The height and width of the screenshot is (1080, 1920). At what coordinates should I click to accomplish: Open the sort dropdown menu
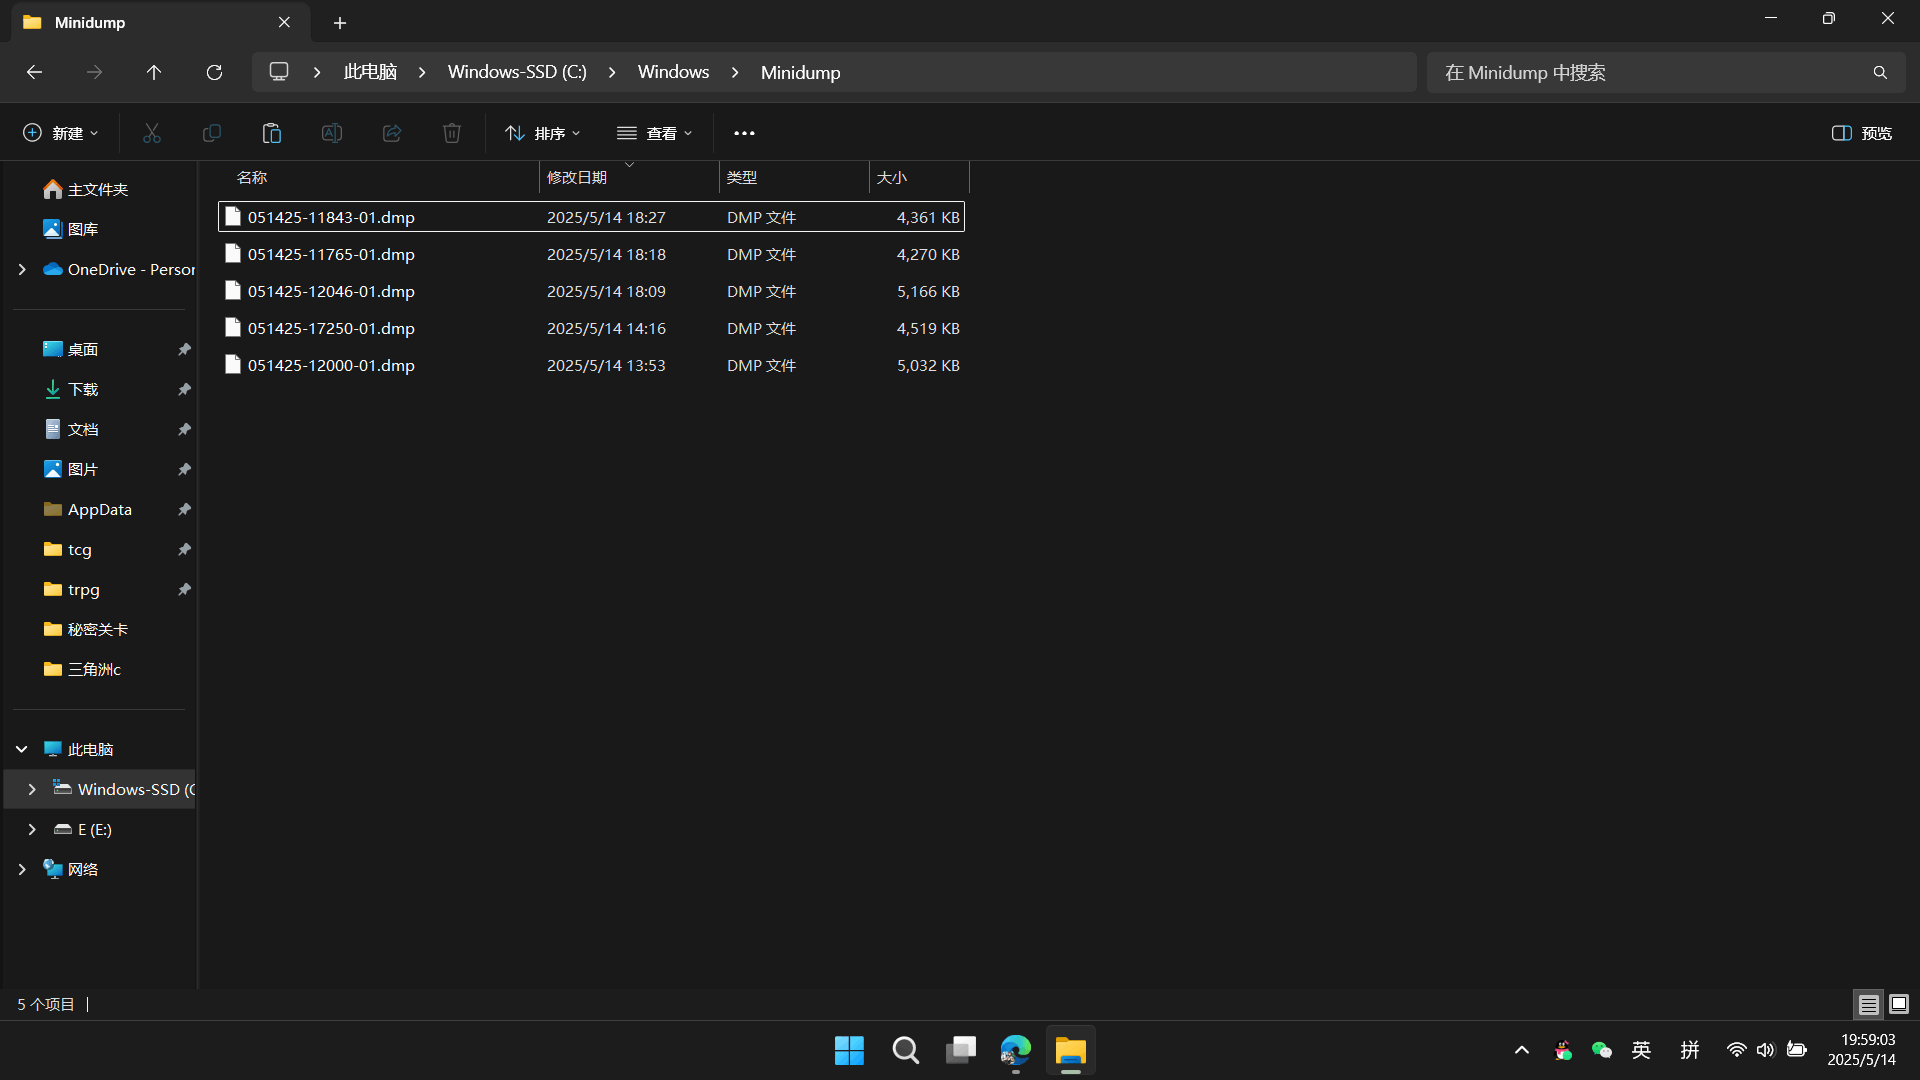(x=543, y=133)
